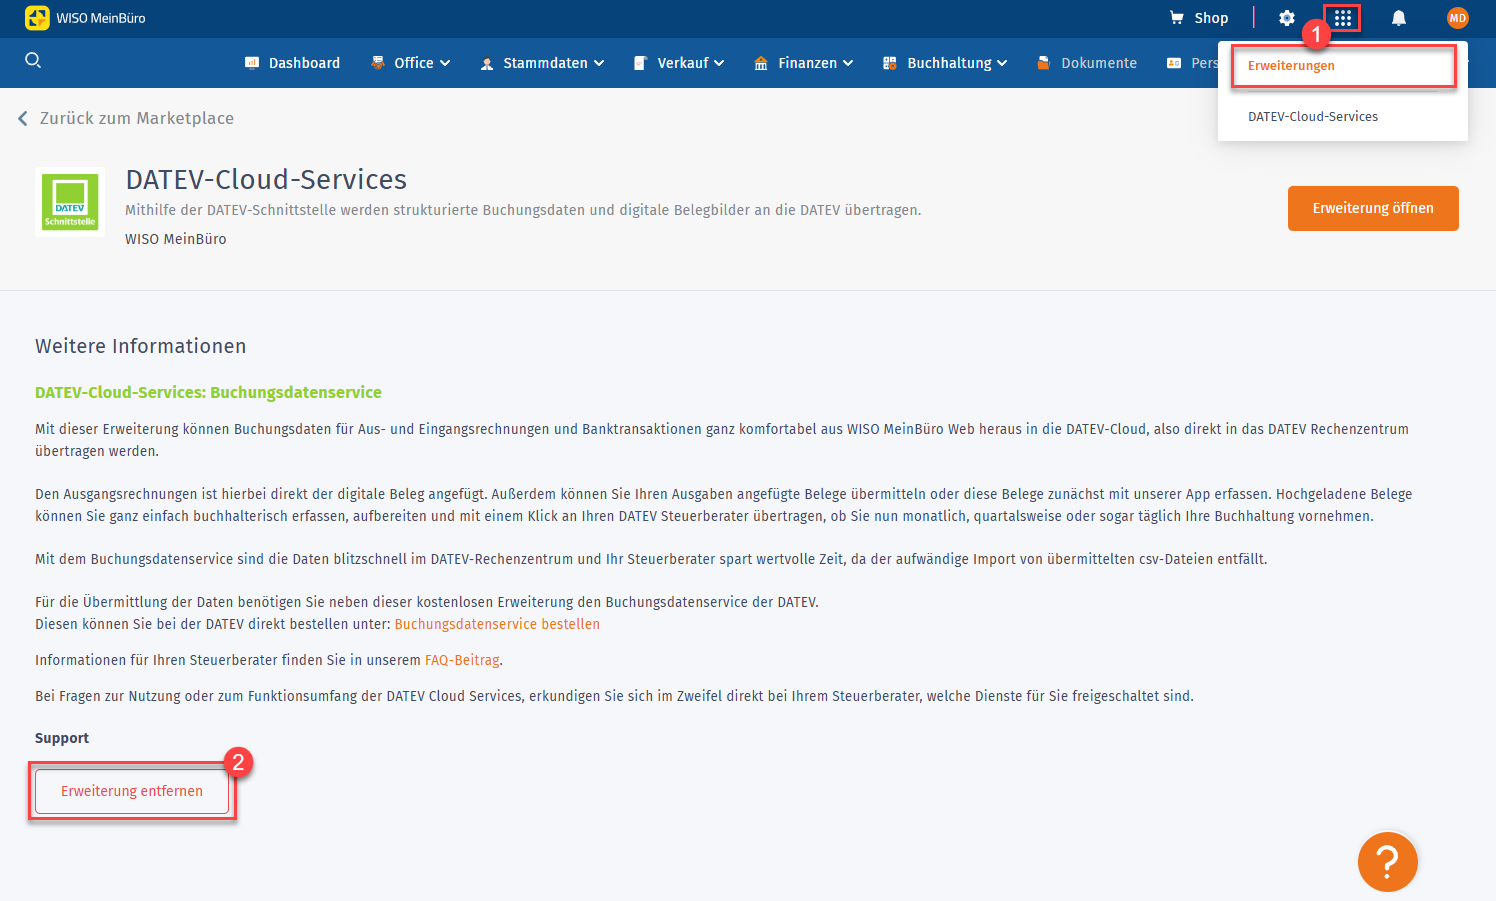Open the Buchungsdatenservice bestellen link
The height and width of the screenshot is (901, 1496).
tap(497, 624)
